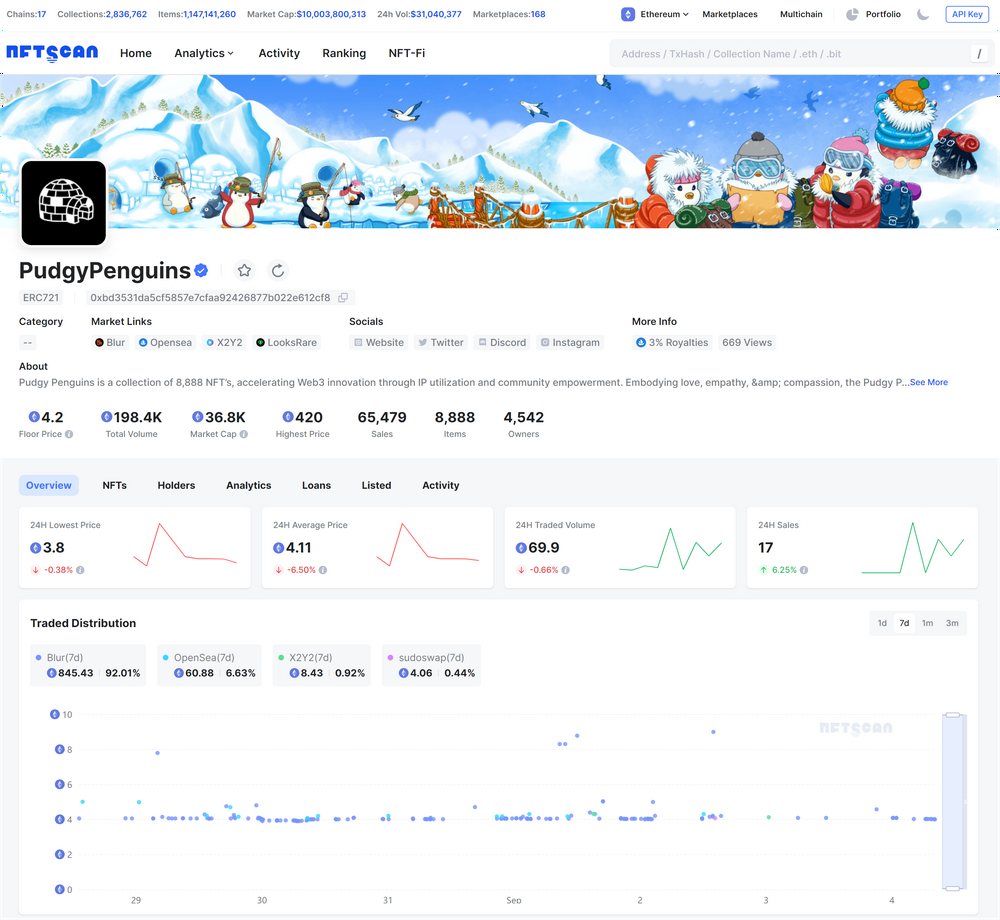
Task: Add PudgyPenguins to favorites with star icon
Action: (244, 271)
